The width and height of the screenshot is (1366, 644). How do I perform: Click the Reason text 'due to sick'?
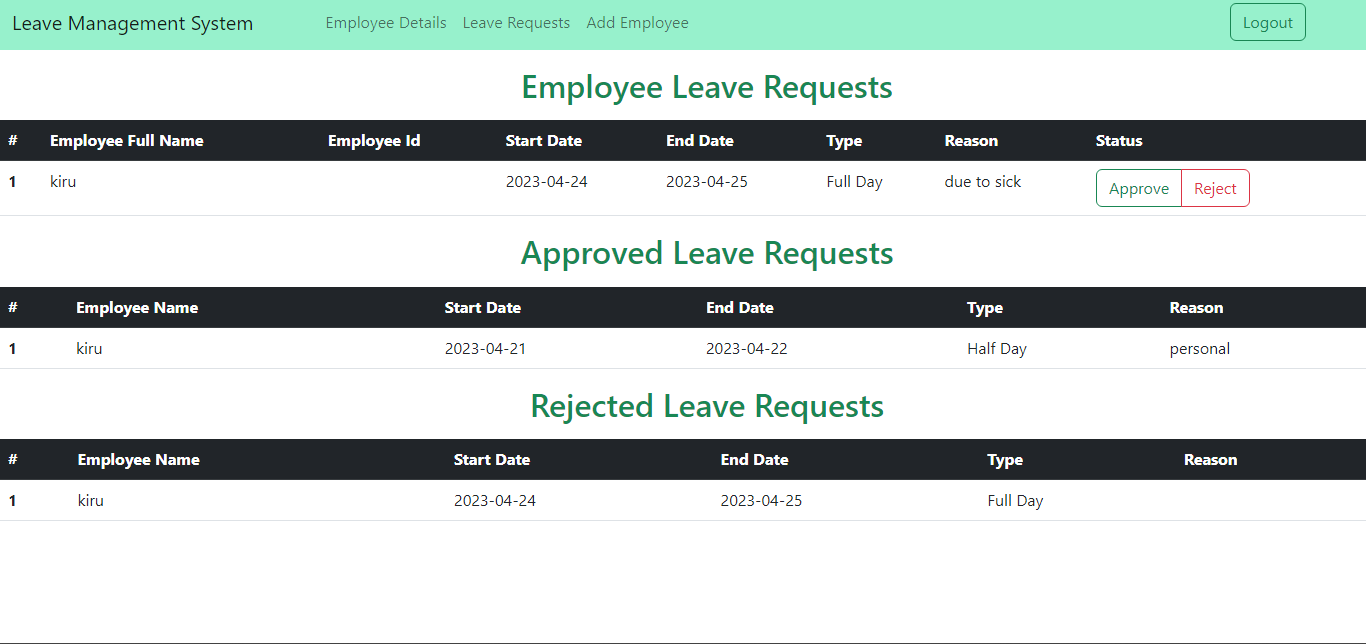(x=982, y=181)
